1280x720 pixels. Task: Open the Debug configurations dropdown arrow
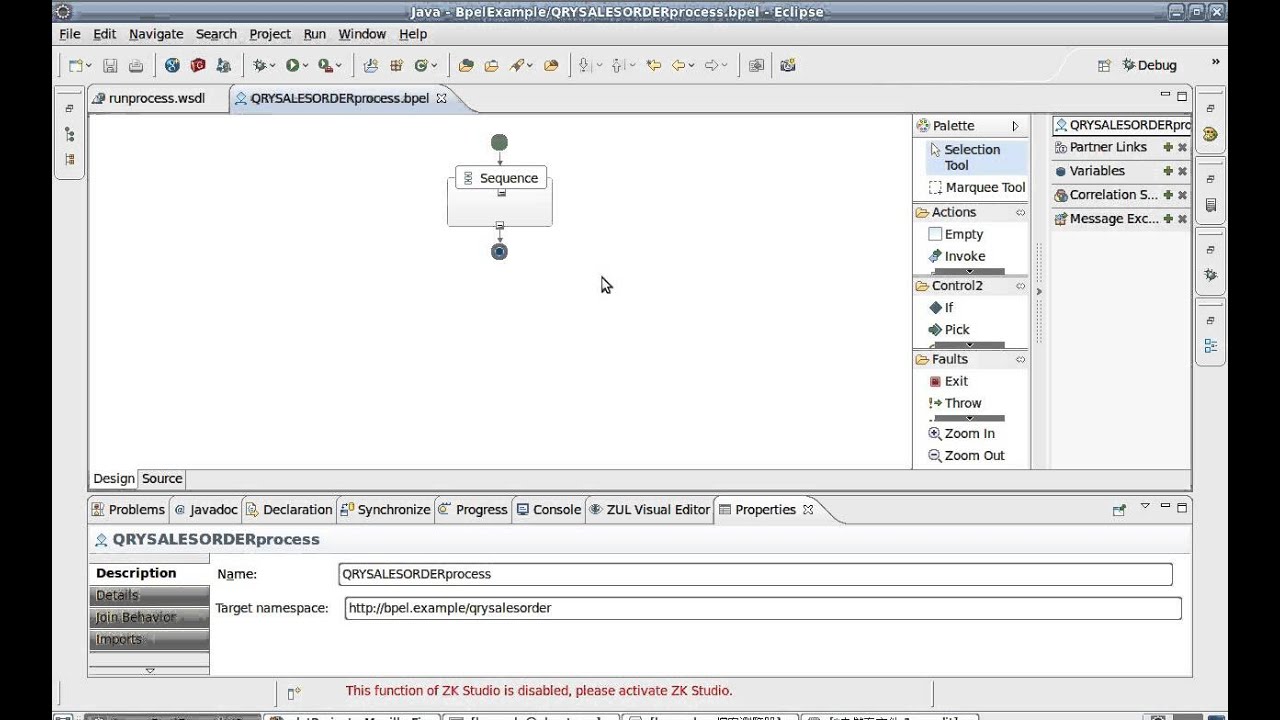pyautogui.click(x=272, y=66)
